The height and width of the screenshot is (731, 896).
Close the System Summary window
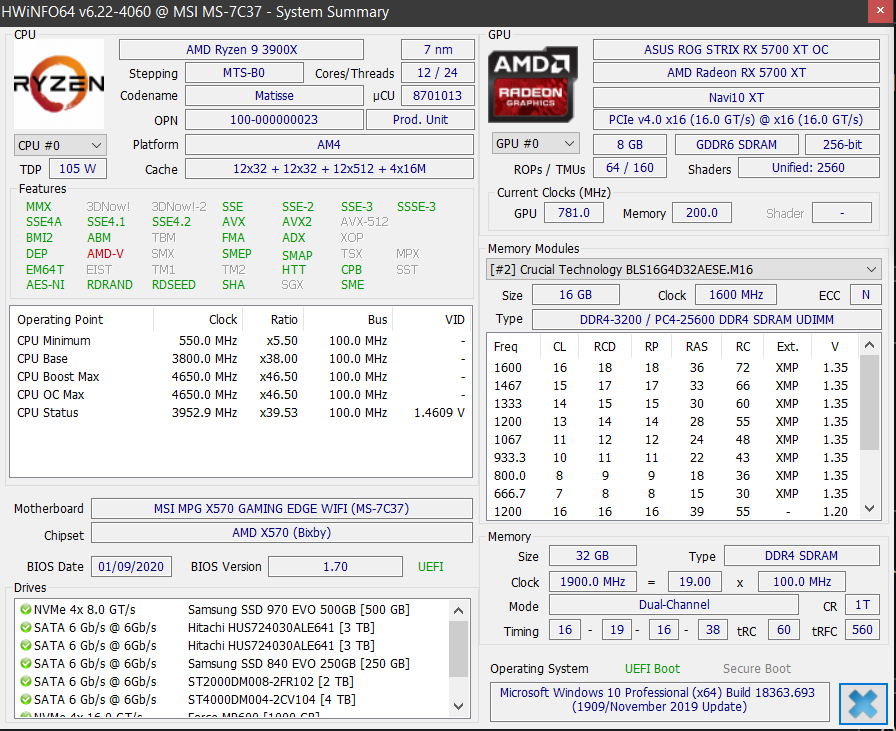pyautogui.click(x=881, y=11)
